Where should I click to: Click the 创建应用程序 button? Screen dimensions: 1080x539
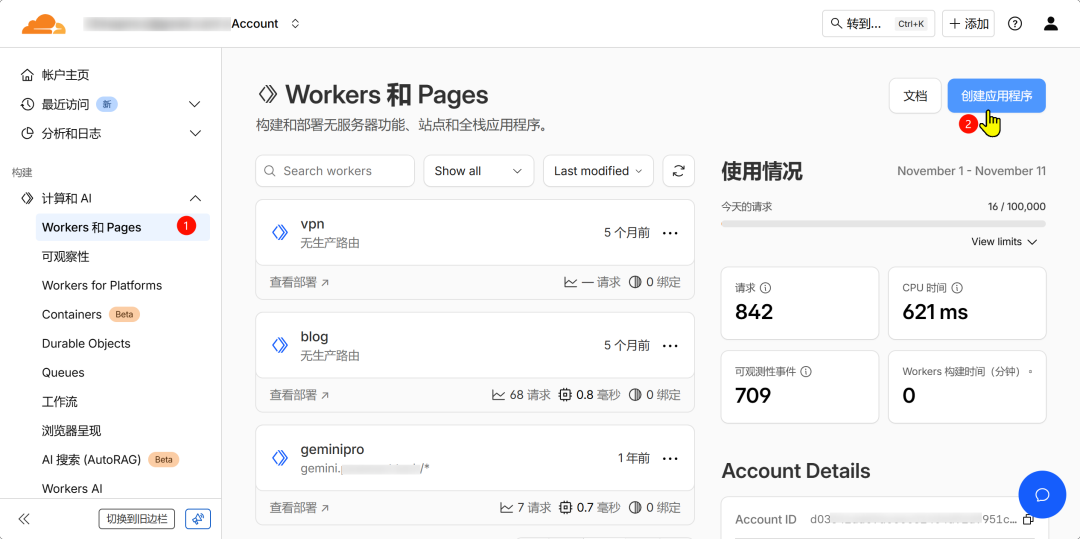(x=996, y=96)
